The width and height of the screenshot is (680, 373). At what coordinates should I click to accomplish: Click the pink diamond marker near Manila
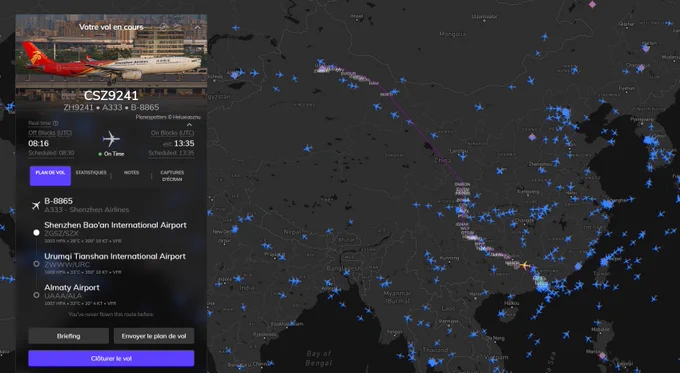click(x=602, y=356)
